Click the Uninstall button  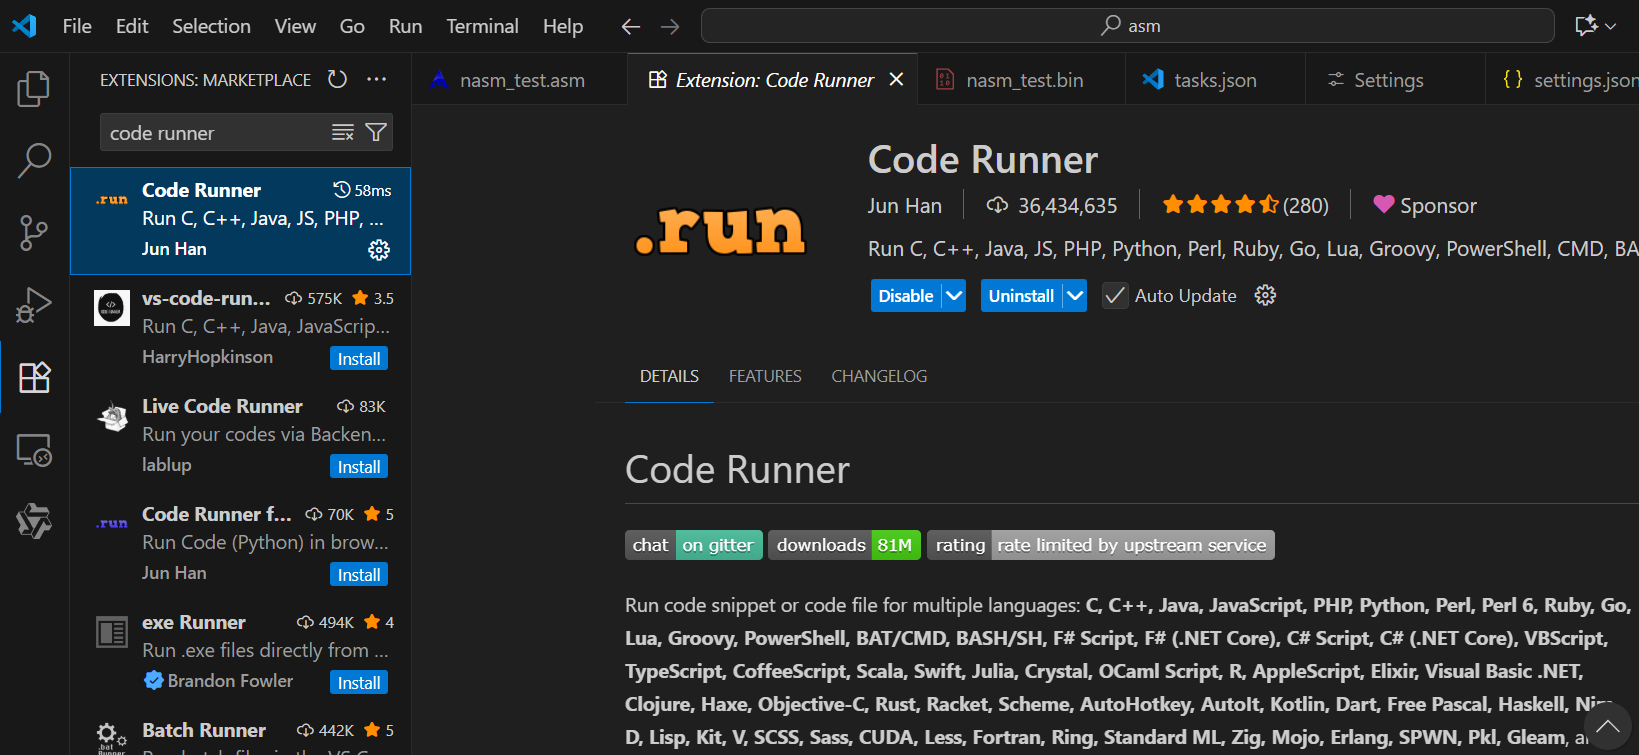point(1021,296)
